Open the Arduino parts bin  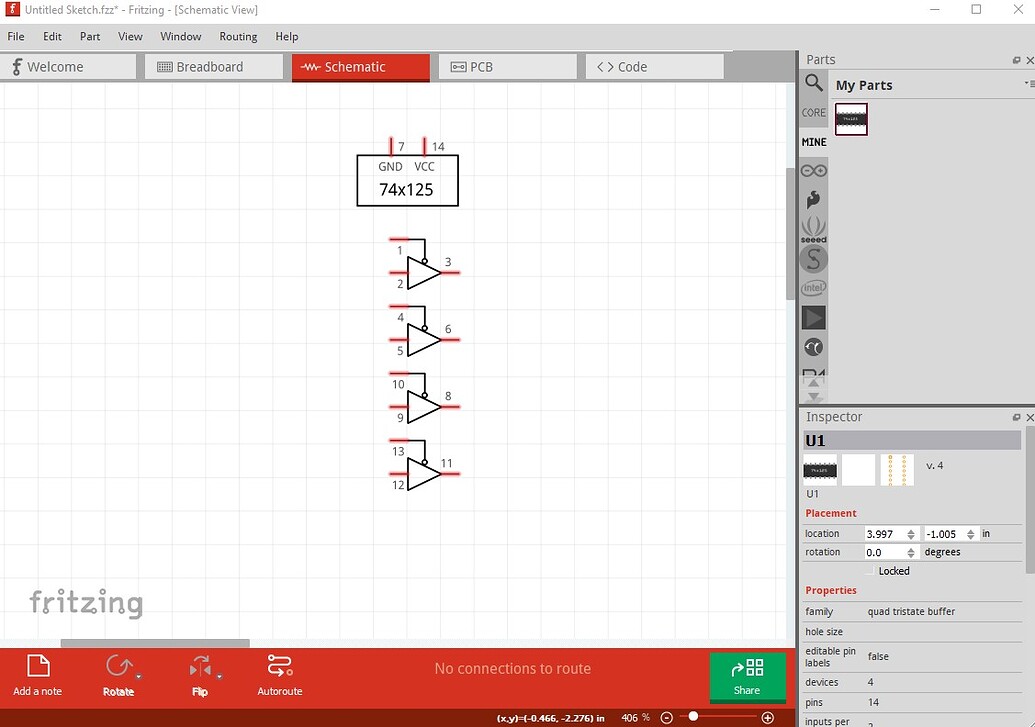(x=813, y=171)
